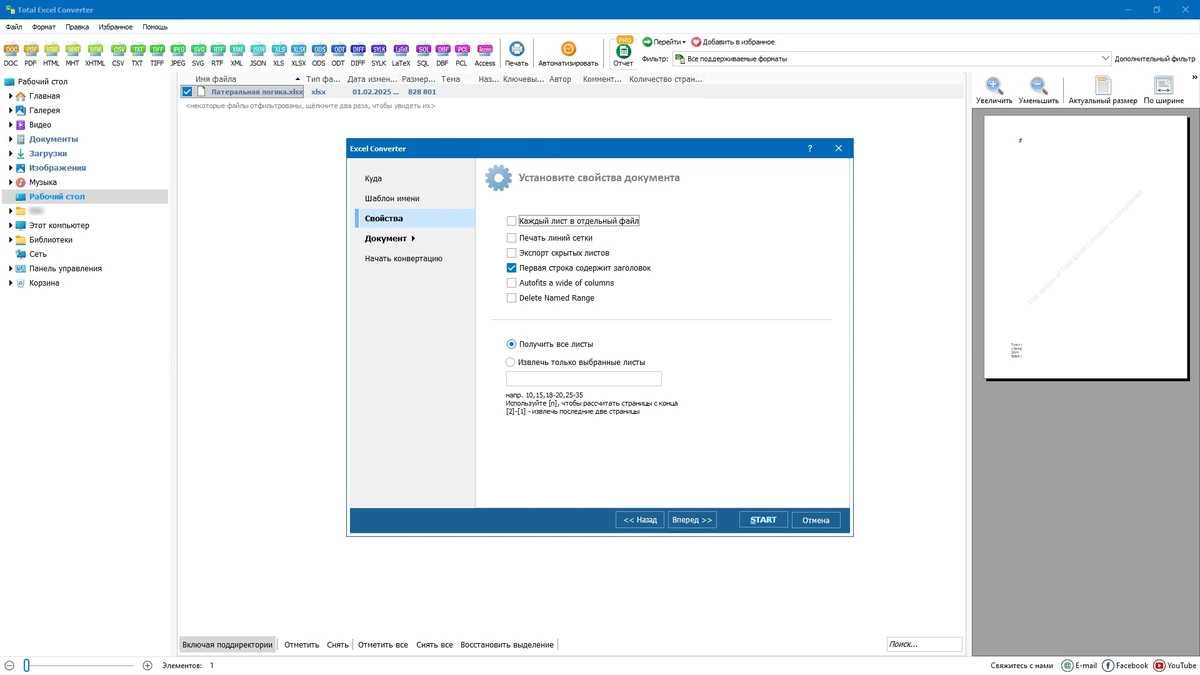
Task: Choose the JPEG format icon
Action: (178, 54)
